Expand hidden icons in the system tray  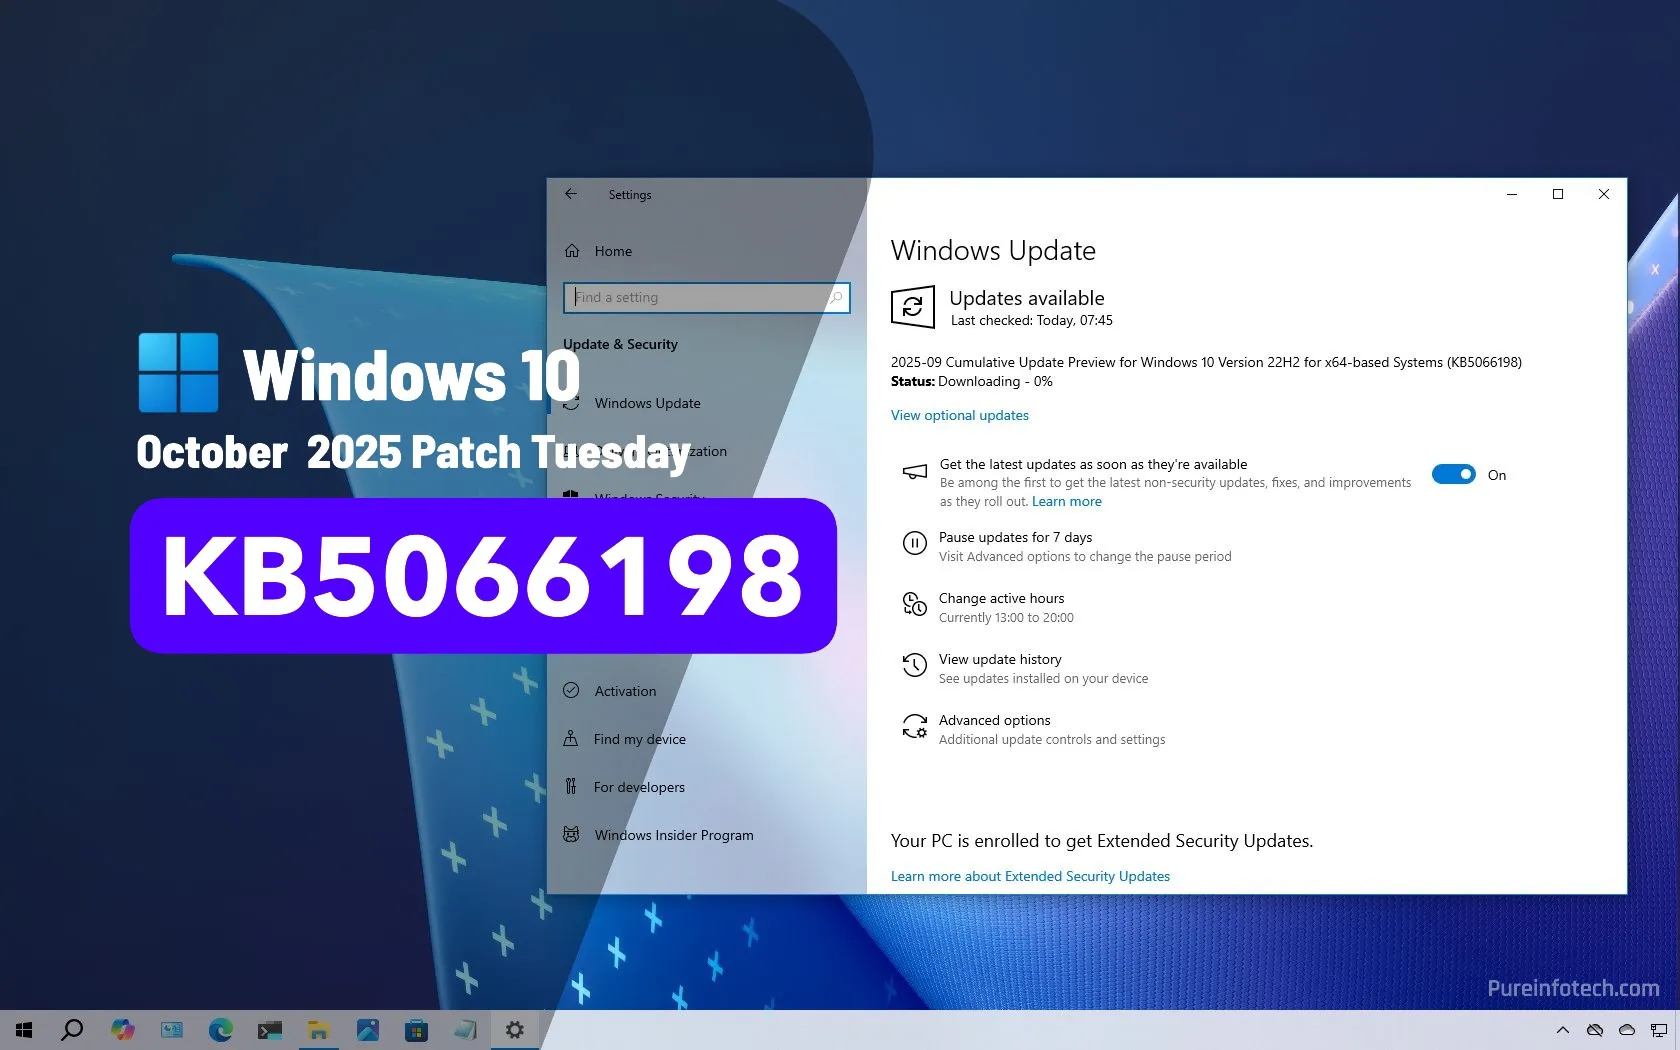[x=1564, y=1030]
